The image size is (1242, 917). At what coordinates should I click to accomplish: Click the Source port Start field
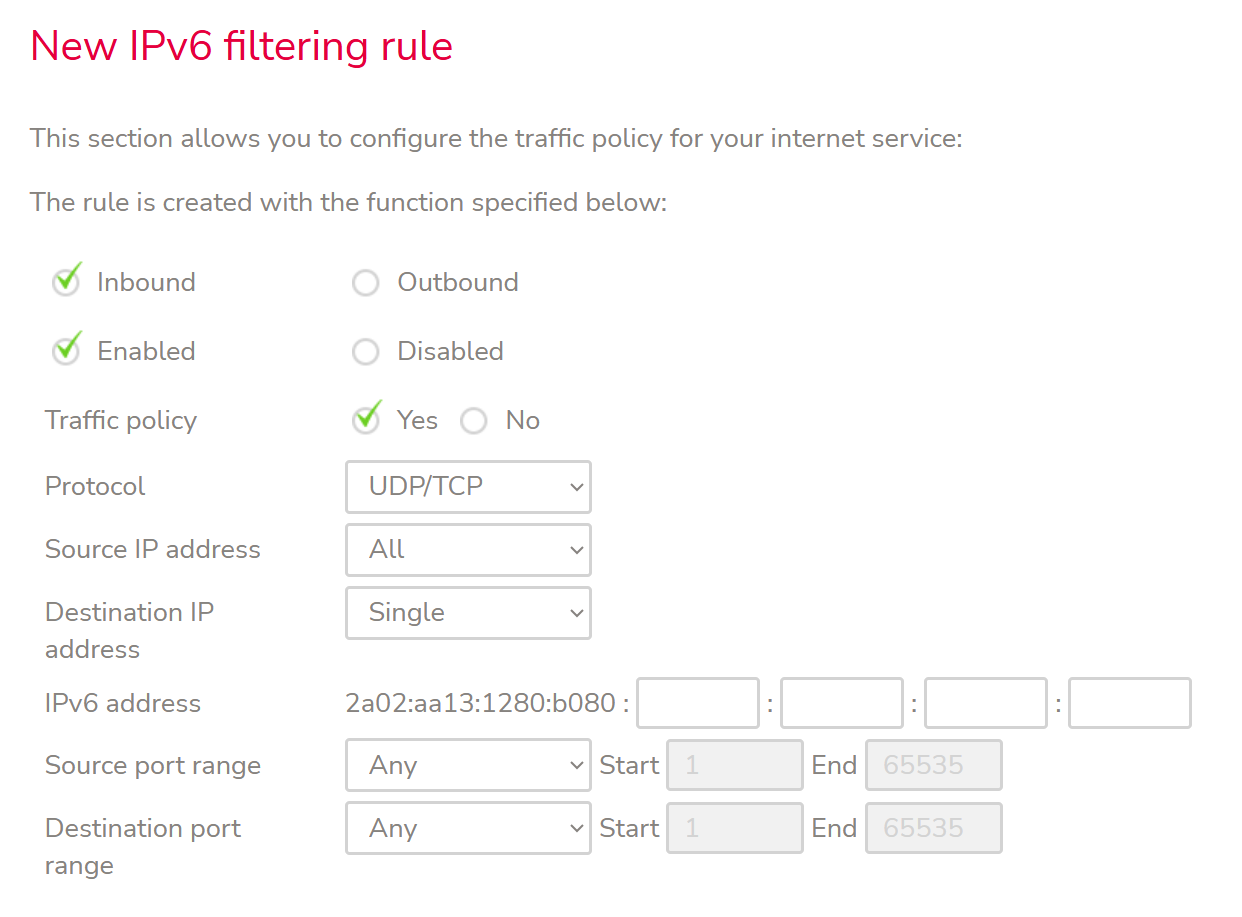coord(735,766)
